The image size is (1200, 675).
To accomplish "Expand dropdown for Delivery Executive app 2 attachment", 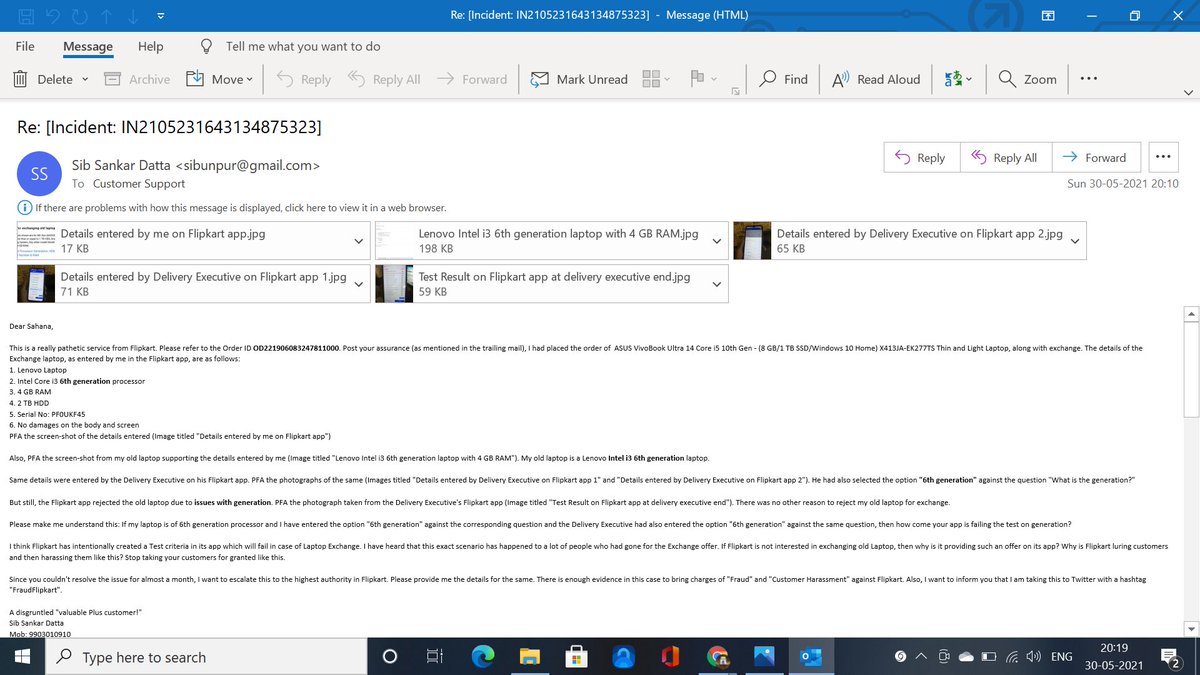I will point(1075,241).
